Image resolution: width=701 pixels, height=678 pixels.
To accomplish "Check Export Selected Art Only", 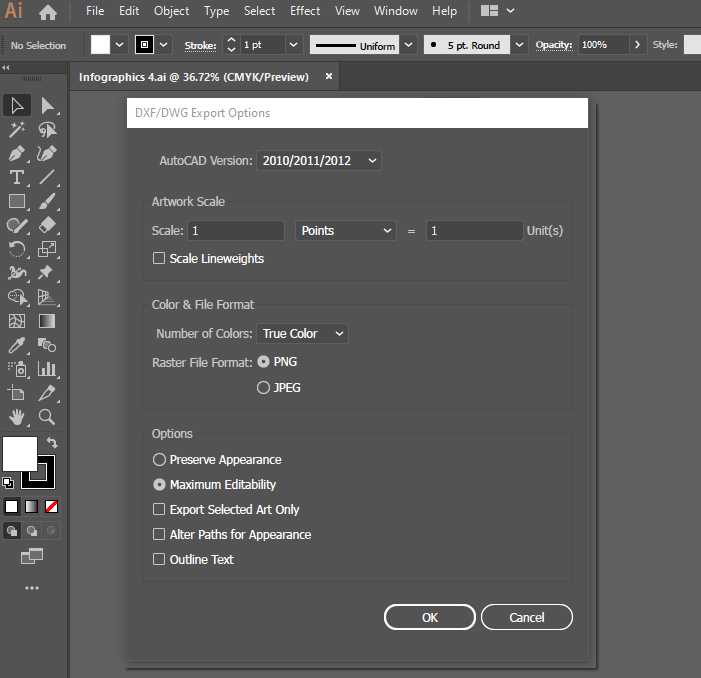I will coord(159,510).
